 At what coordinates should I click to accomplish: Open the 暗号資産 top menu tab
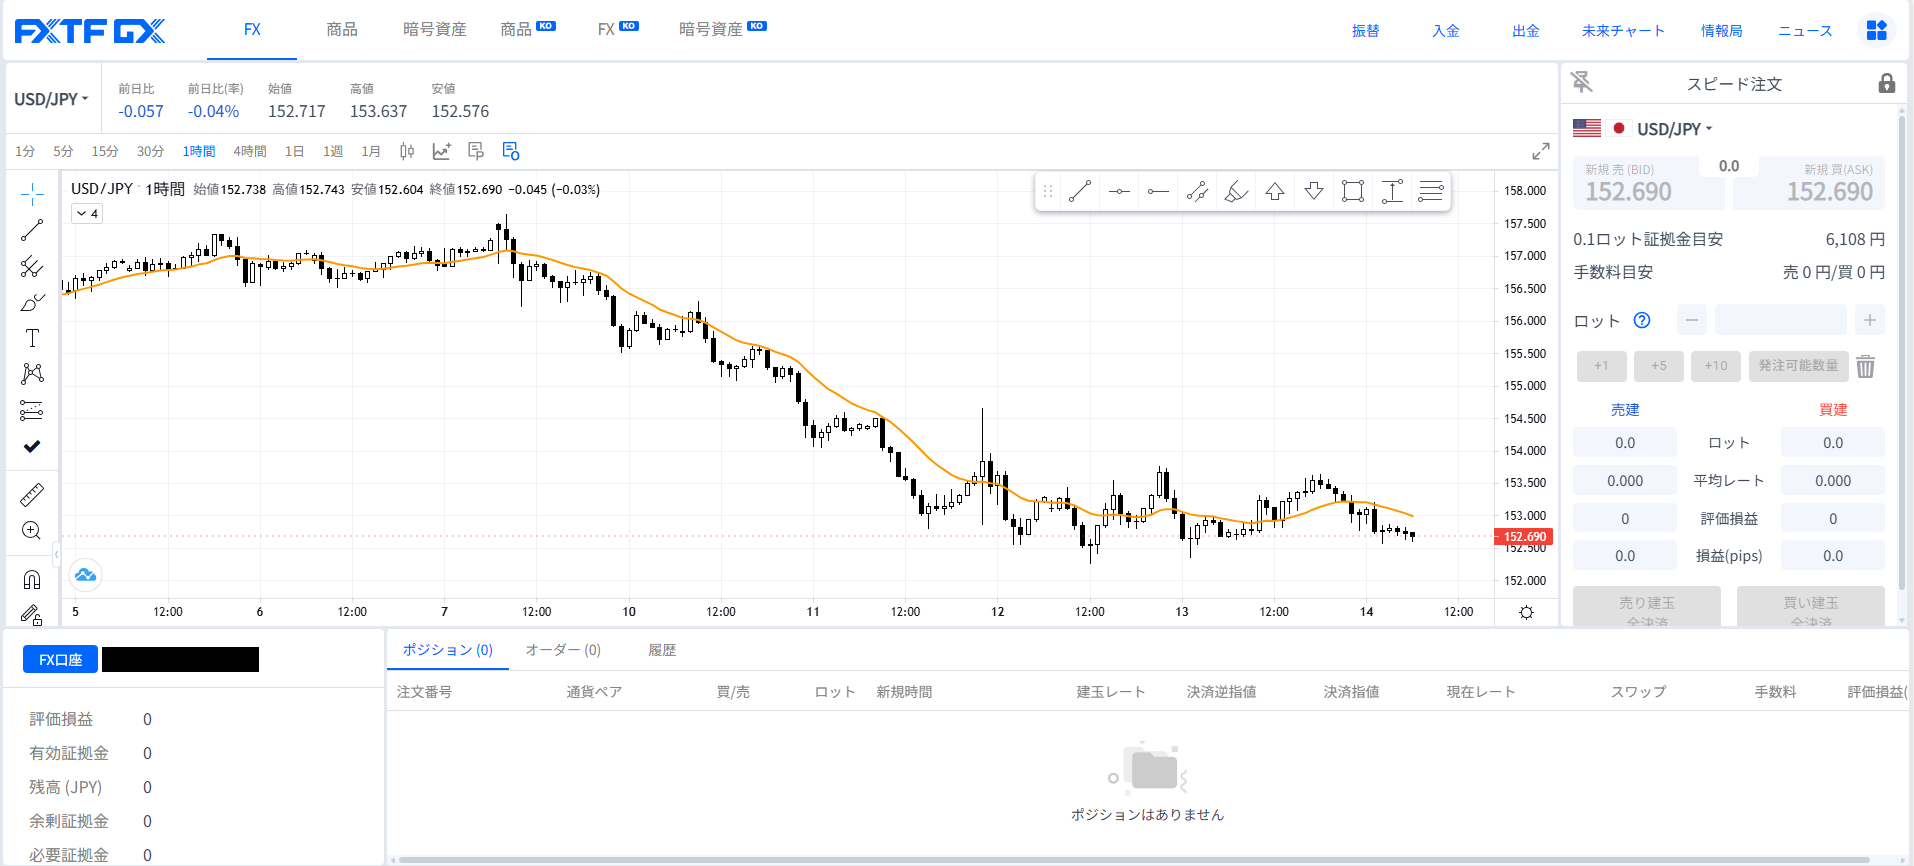[x=434, y=29]
